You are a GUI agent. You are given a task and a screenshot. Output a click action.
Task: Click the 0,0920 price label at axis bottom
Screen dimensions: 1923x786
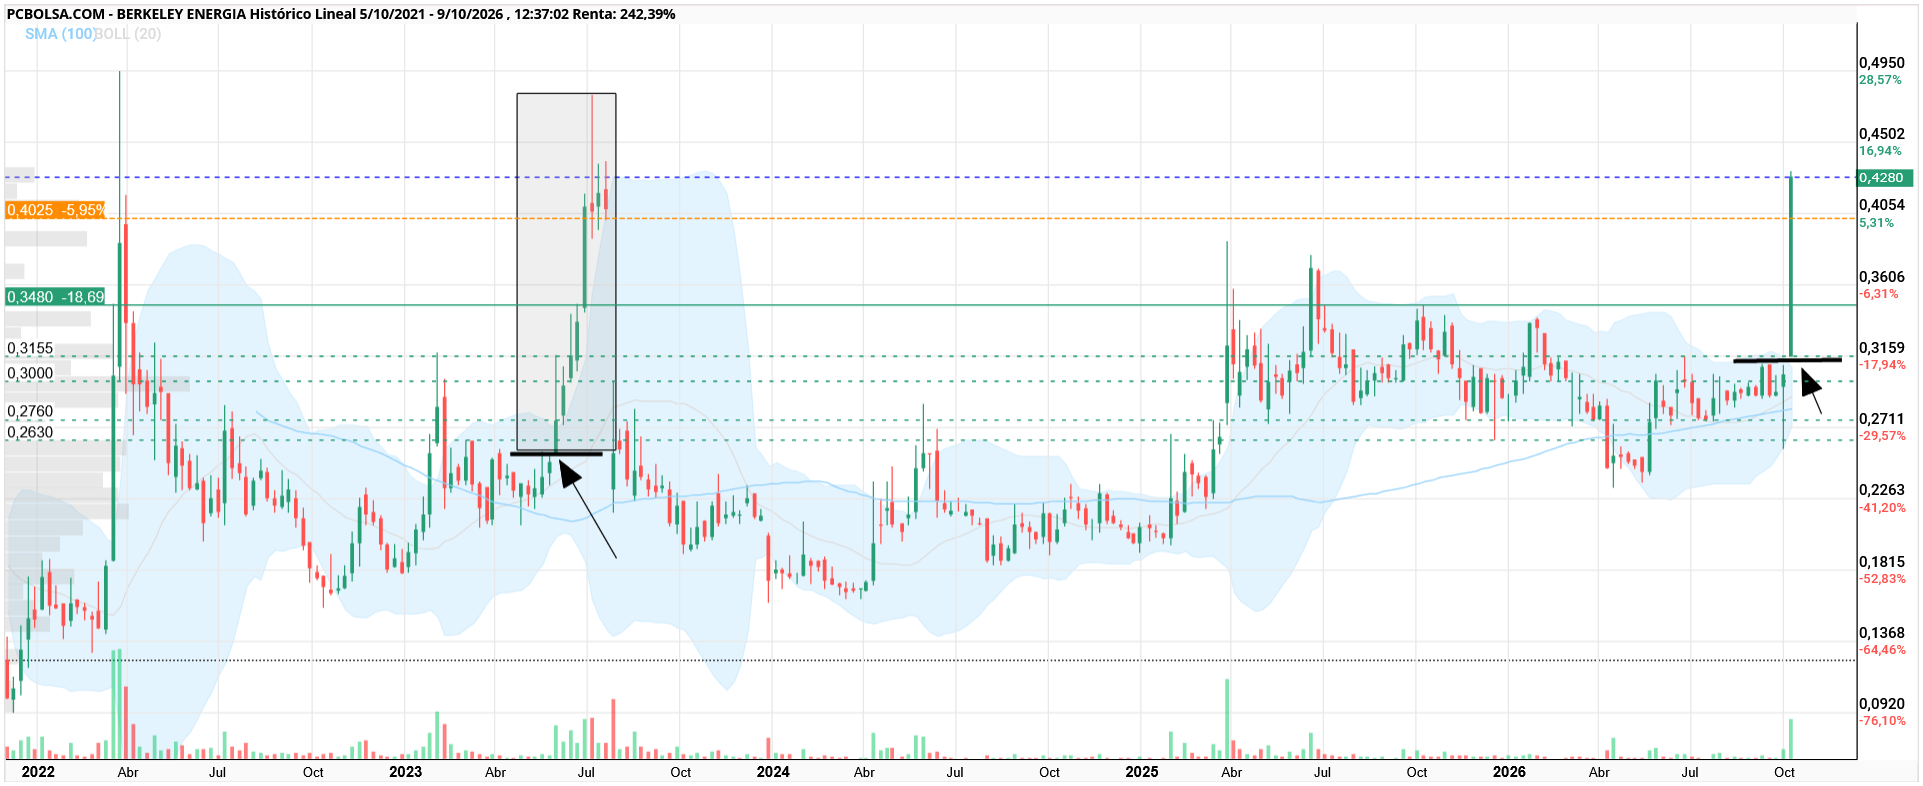(x=1882, y=704)
